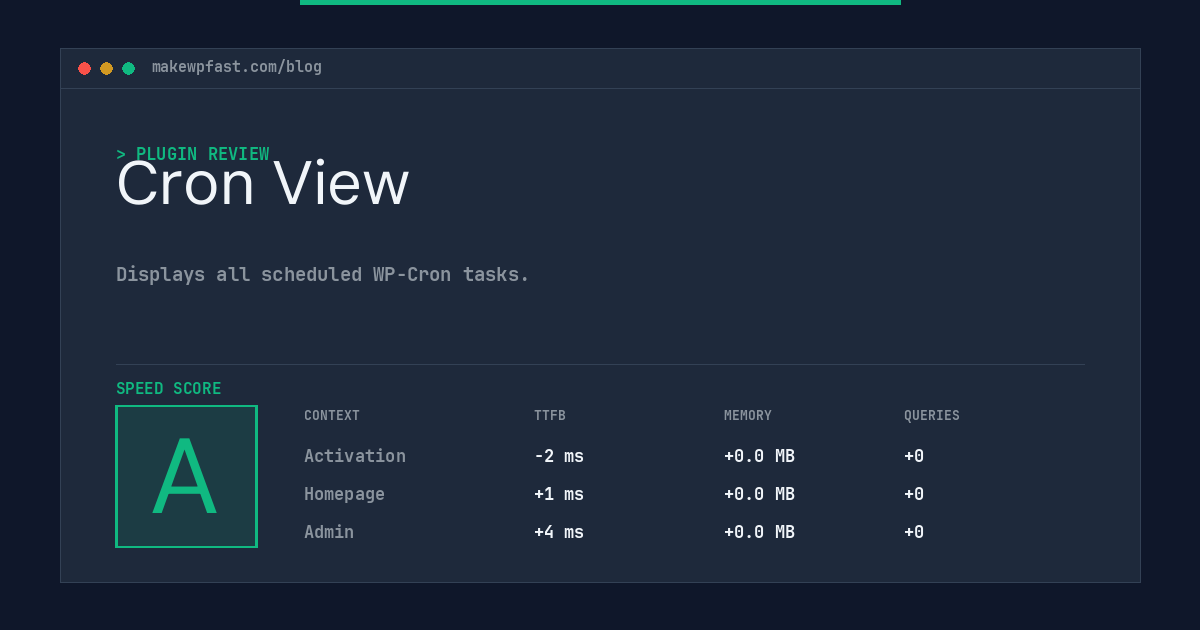
Task: Click the Admin memory value '+0.0 MB'
Action: 759,532
